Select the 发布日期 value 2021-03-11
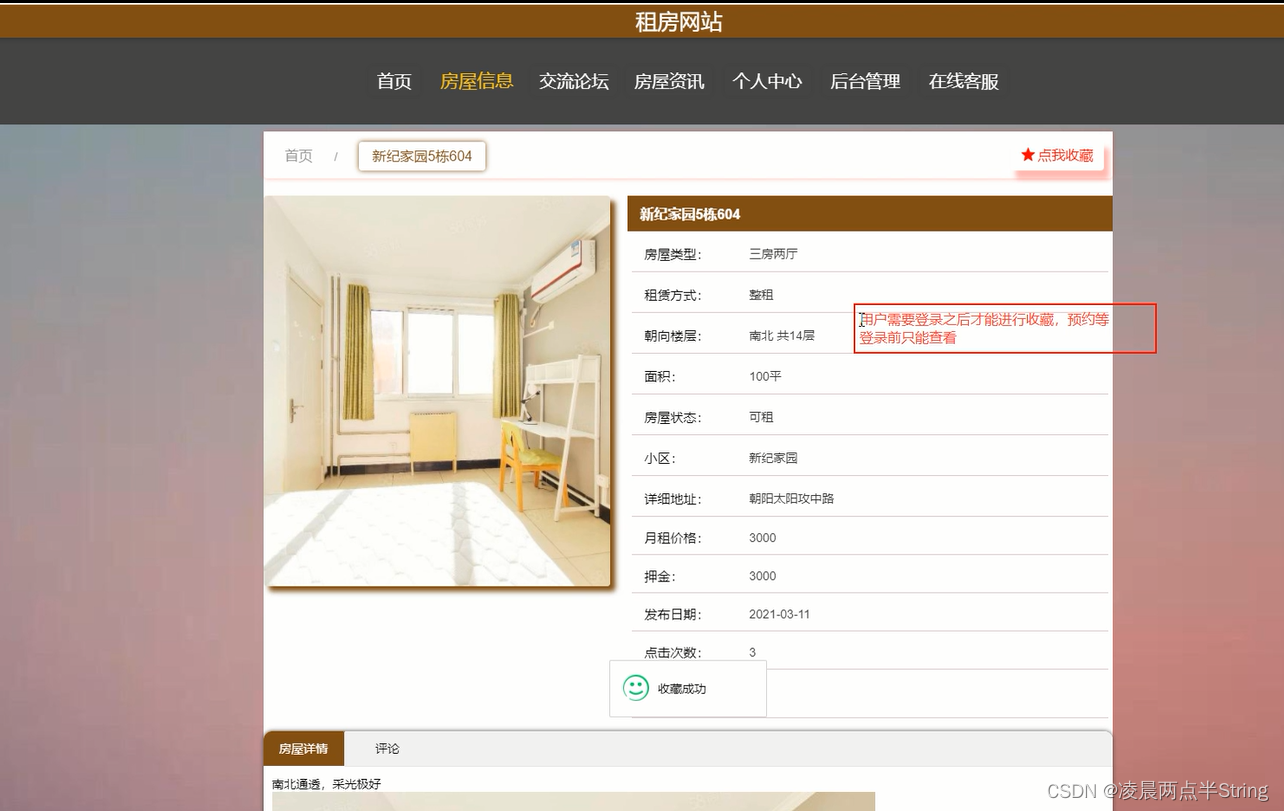The image size is (1284, 811). coord(779,614)
